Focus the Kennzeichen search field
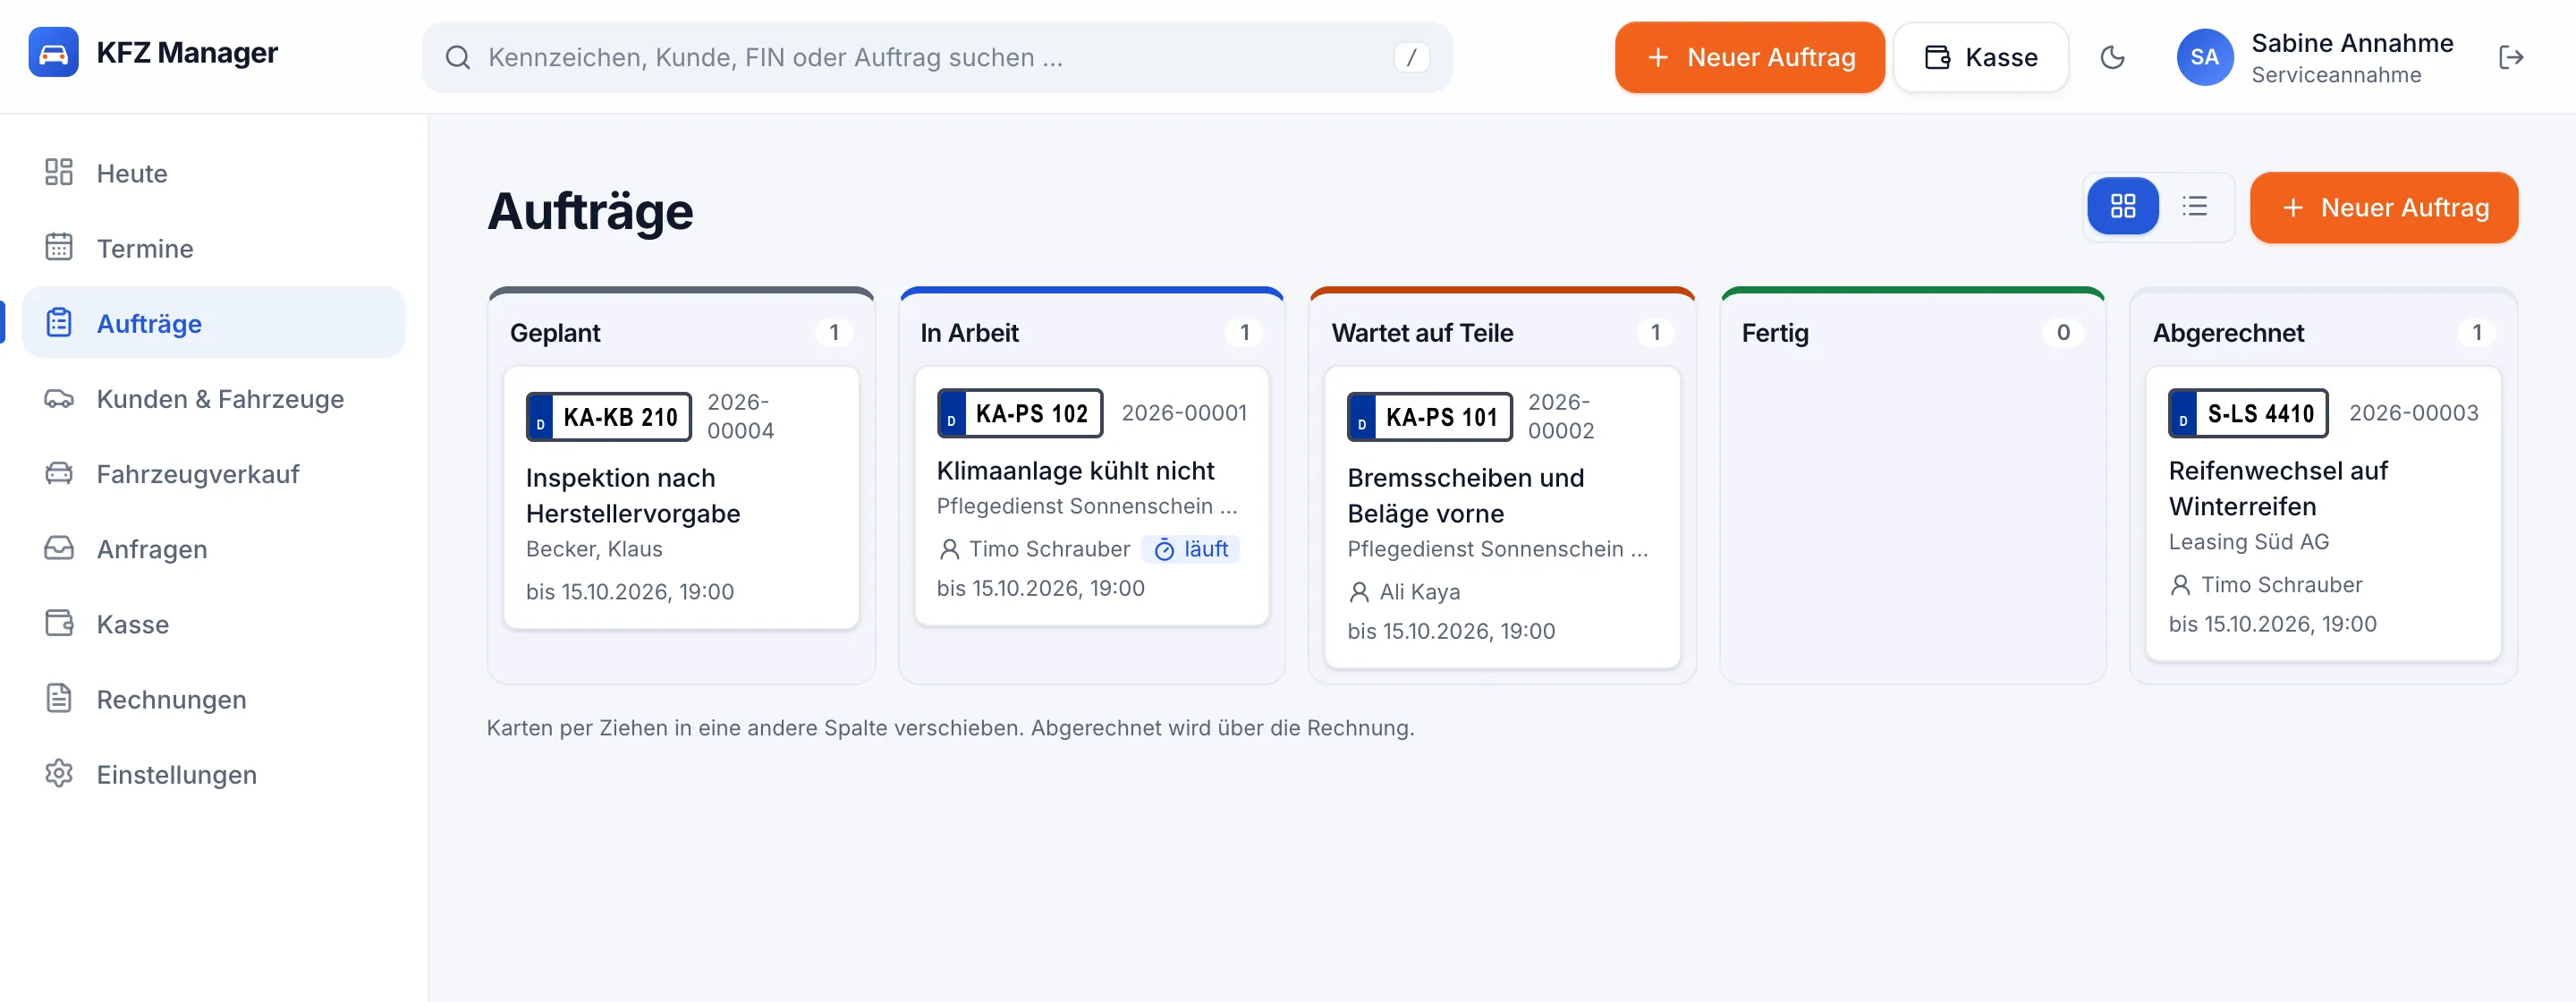 click(936, 58)
